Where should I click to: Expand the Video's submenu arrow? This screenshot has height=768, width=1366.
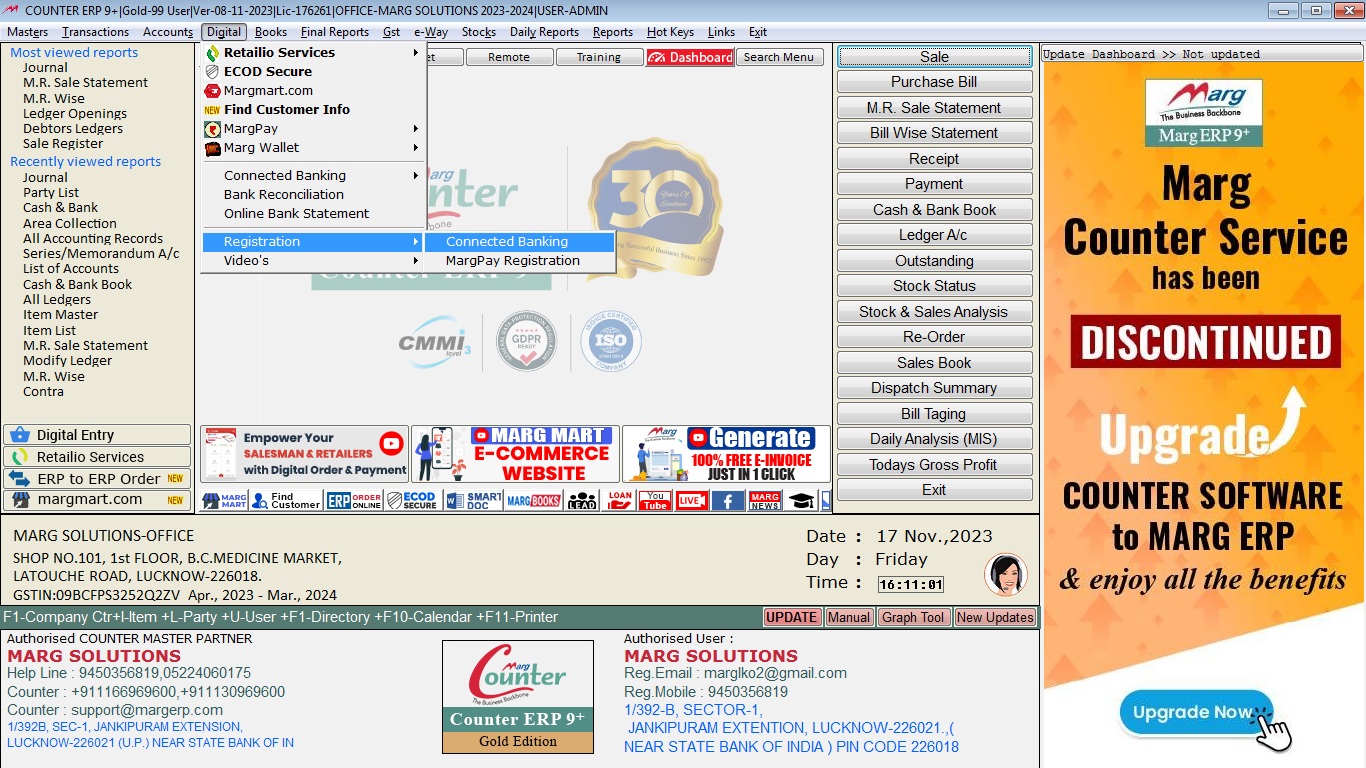click(416, 260)
